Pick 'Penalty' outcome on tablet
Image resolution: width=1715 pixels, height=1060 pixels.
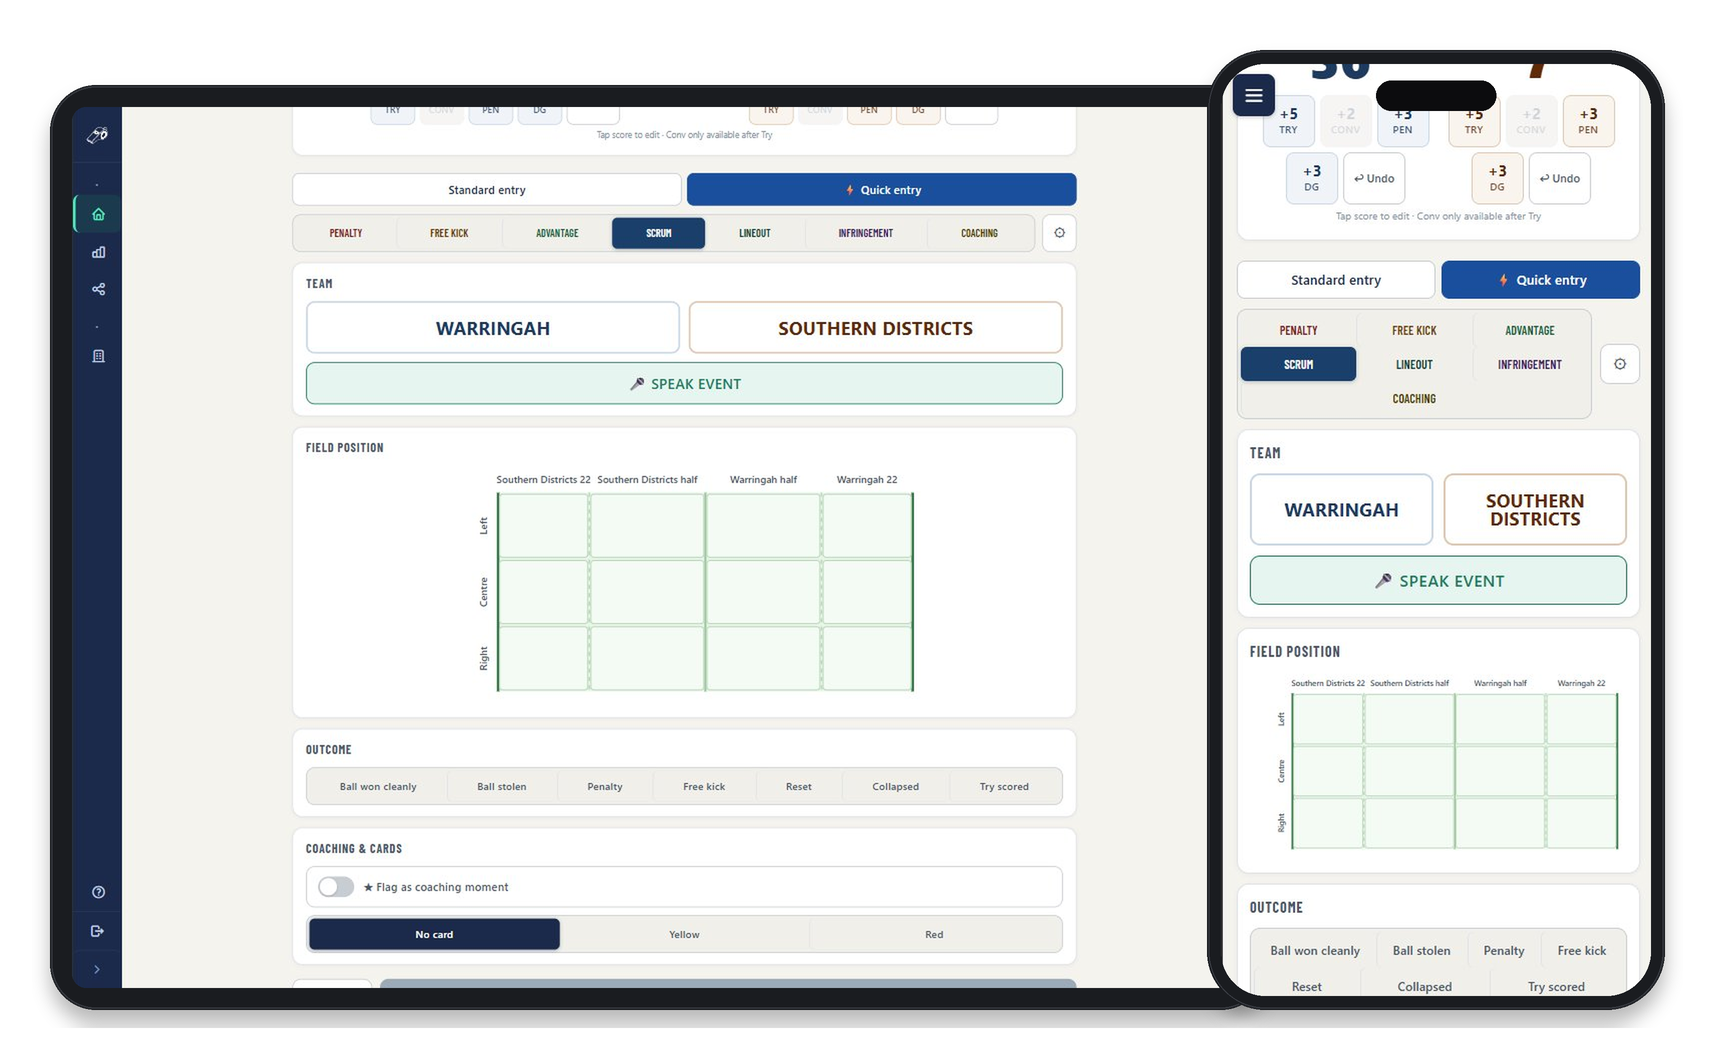tap(604, 787)
